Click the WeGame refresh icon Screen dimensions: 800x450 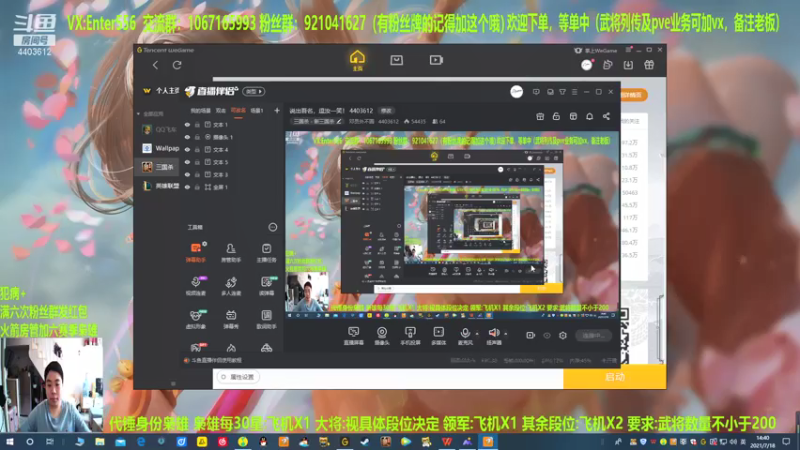tap(177, 65)
